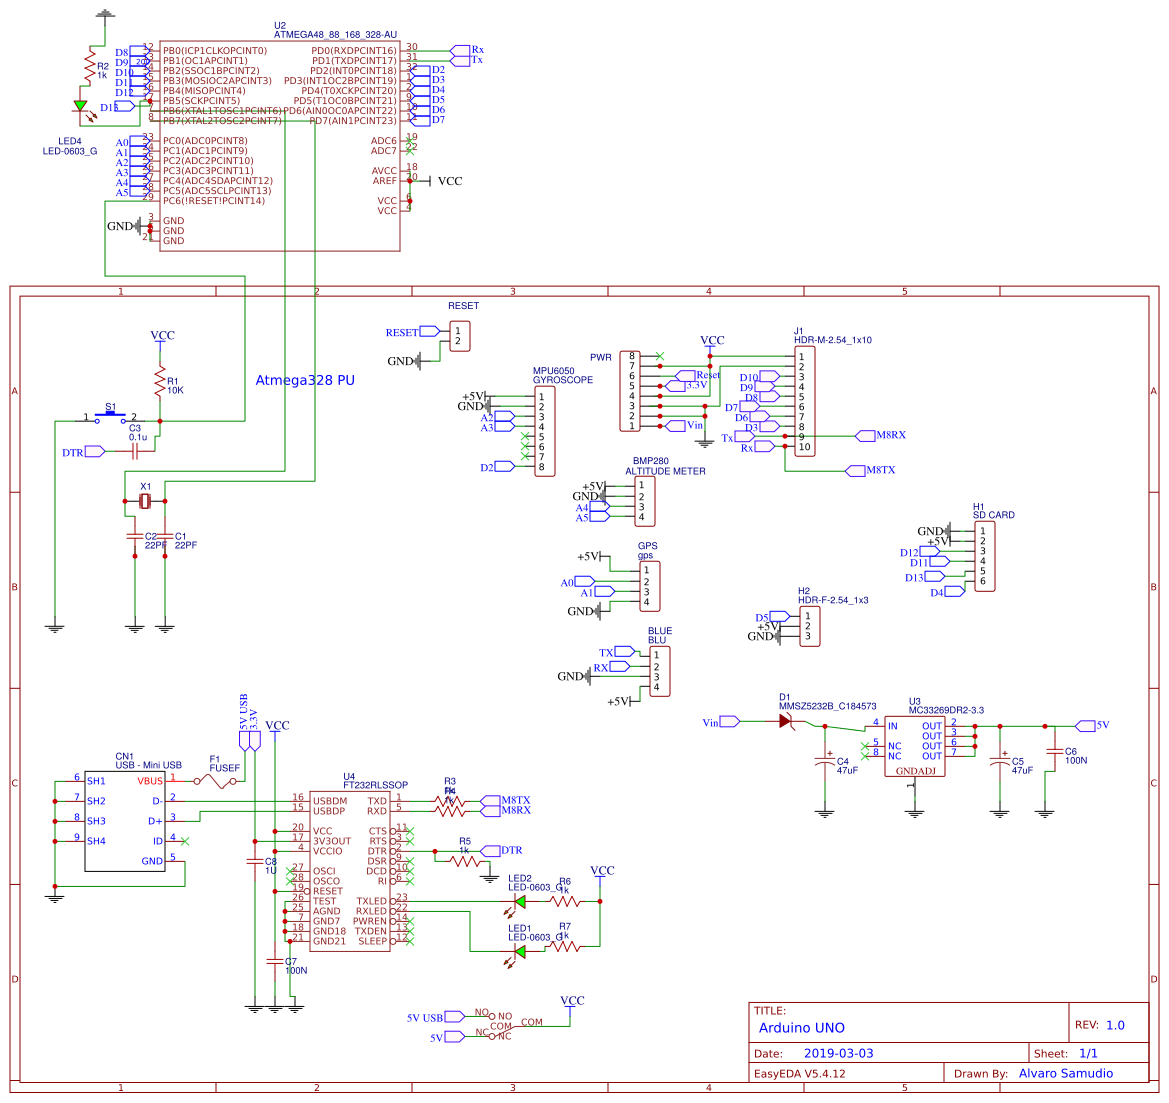This screenshot has width=1169, height=1103.
Task: Select the Sheet '1/1' value
Action: pyautogui.click(x=1088, y=1053)
